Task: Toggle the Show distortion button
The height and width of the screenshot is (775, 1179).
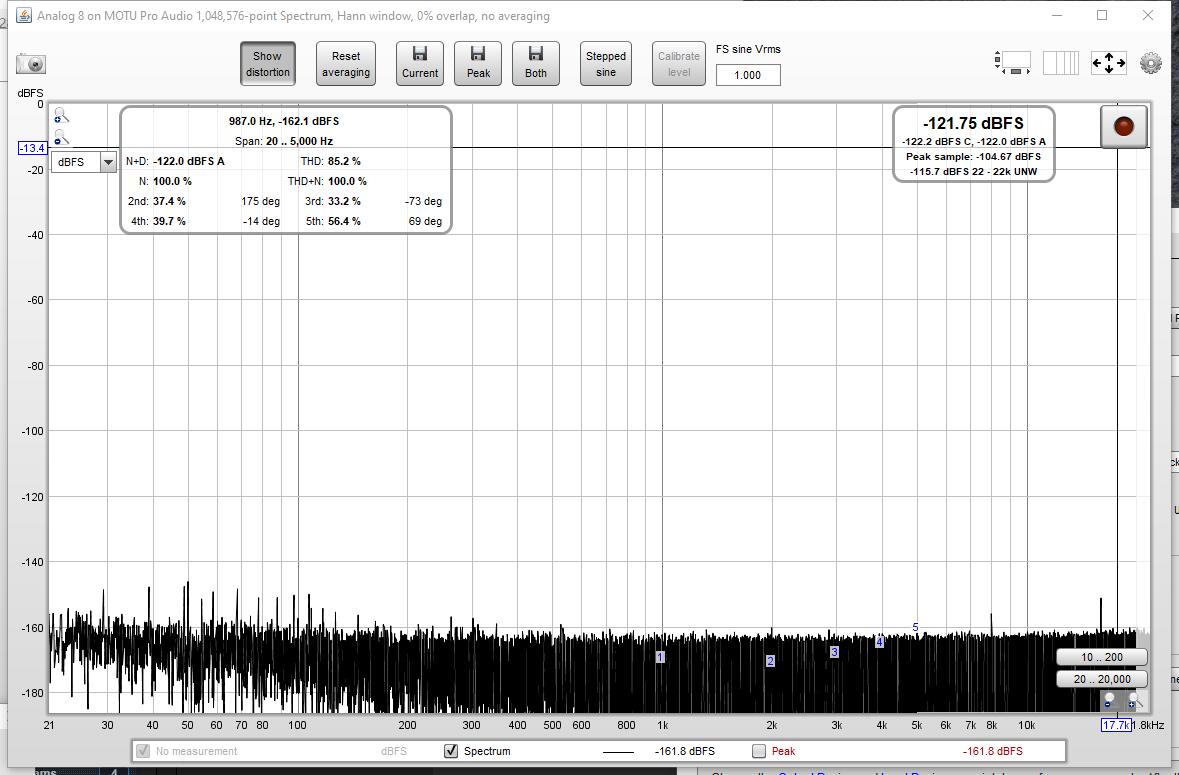Action: tap(268, 64)
